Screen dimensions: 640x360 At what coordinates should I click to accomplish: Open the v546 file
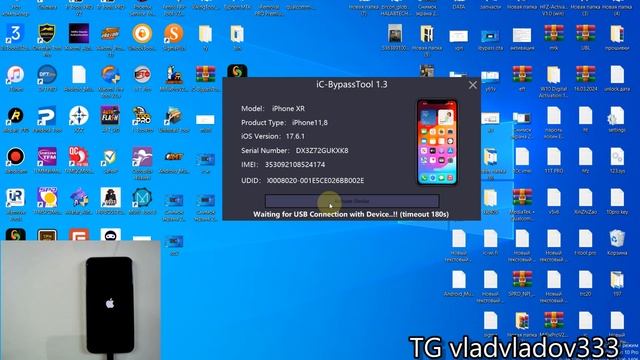554,198
